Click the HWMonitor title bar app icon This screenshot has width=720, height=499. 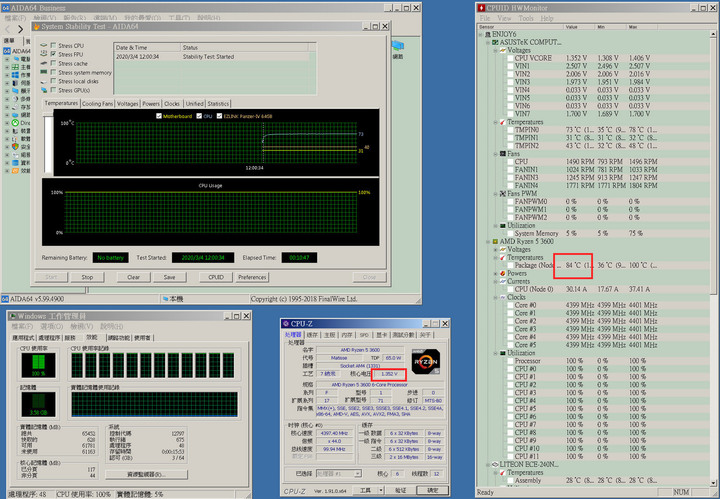tap(482, 8)
